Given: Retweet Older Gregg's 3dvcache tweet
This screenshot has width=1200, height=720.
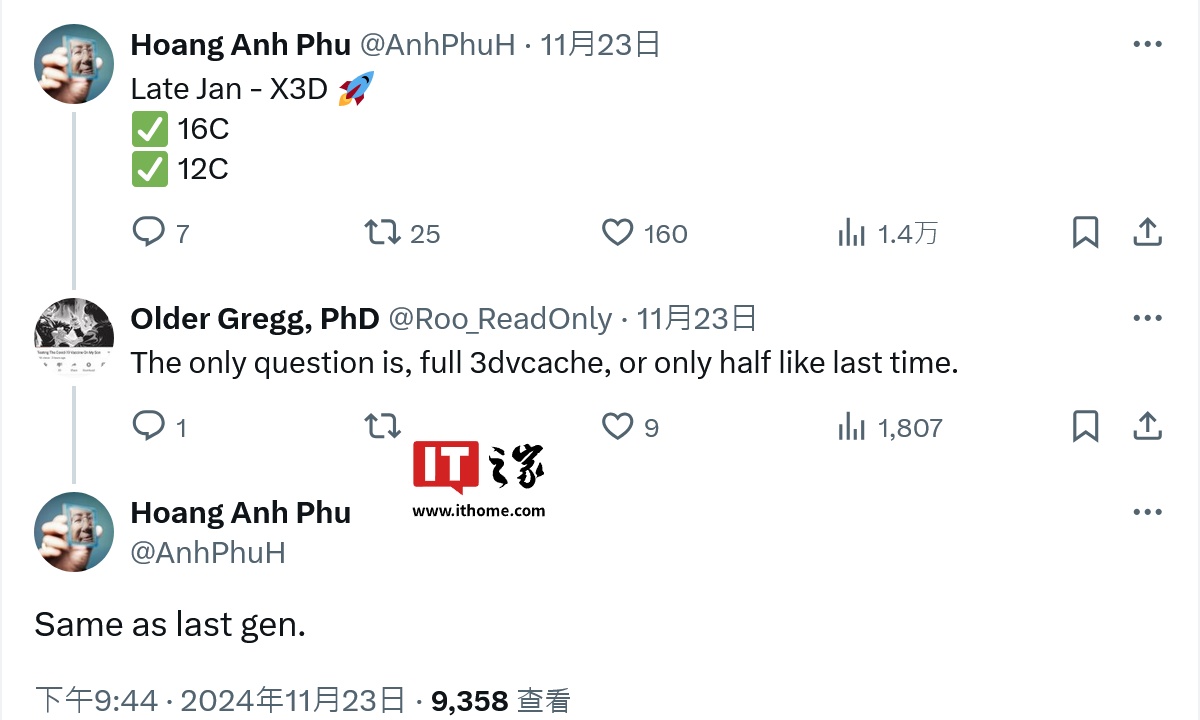Looking at the screenshot, I should 381,427.
